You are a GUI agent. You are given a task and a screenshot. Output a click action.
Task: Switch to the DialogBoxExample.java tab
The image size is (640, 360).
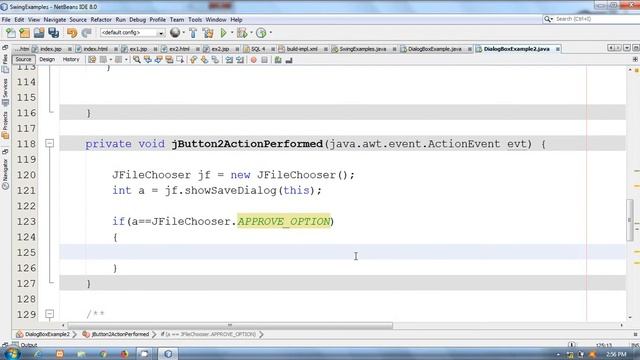point(435,49)
